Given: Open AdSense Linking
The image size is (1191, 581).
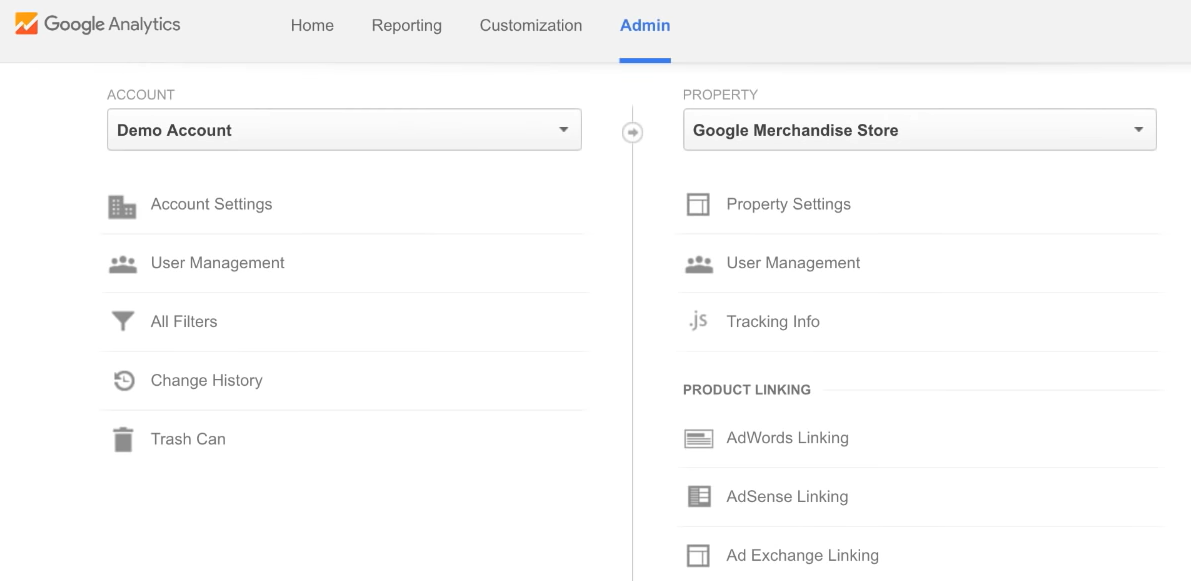Looking at the screenshot, I should click(x=787, y=497).
